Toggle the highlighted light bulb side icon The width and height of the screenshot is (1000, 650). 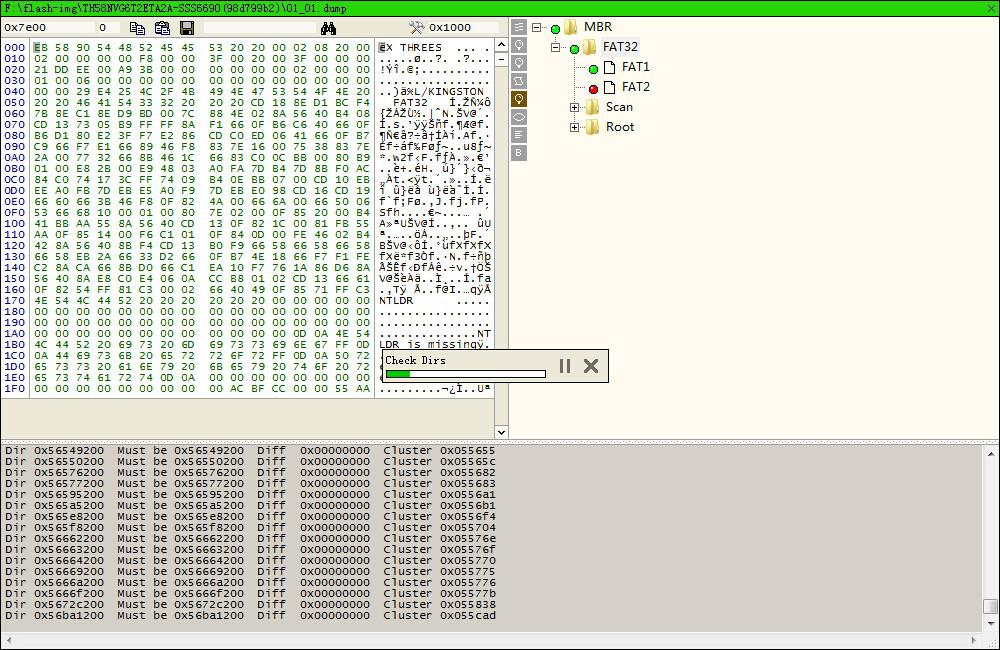coord(519,98)
